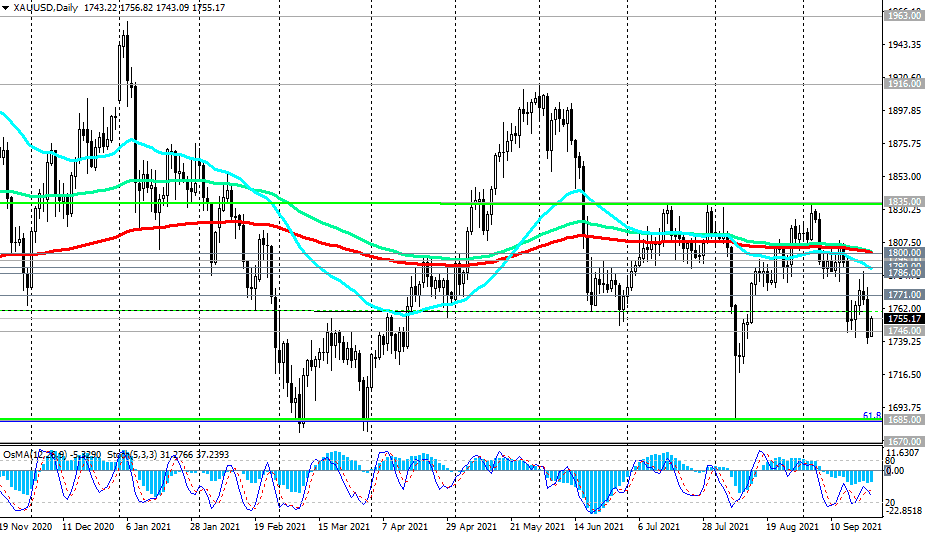
Task: Click the 28 Jul 2021 date label
Action: [x=728, y=525]
